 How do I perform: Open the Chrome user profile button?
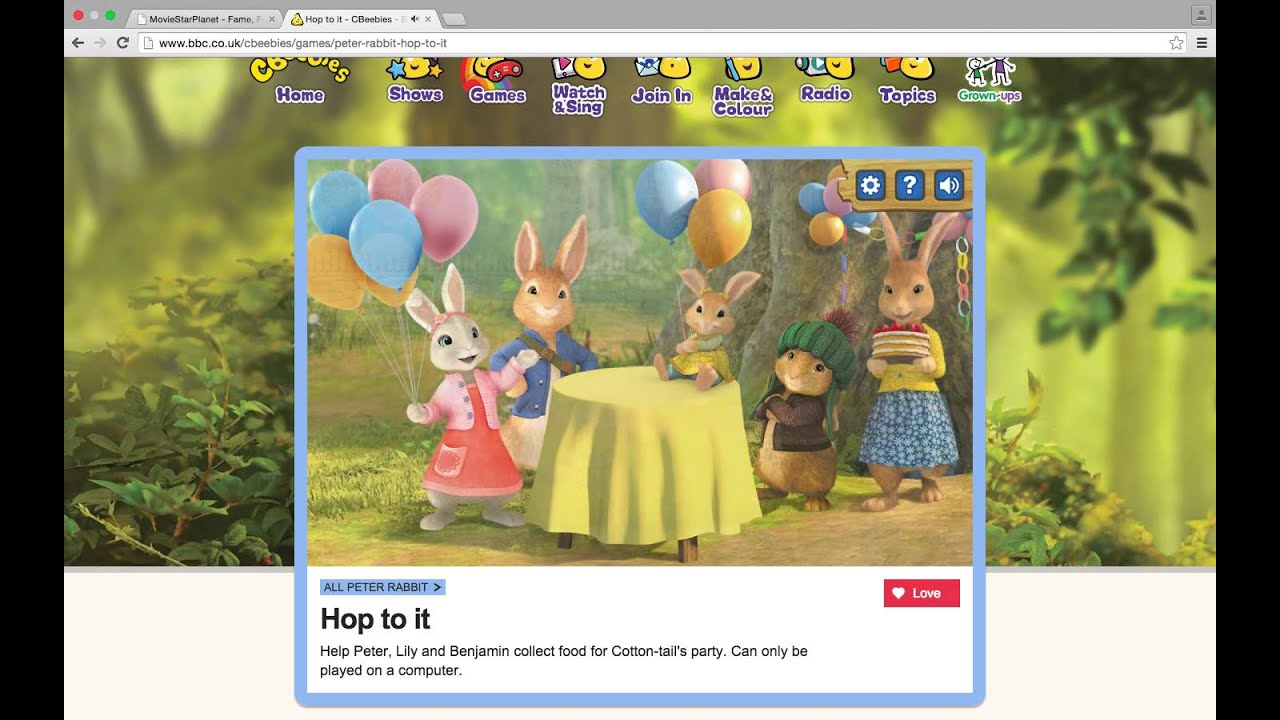click(1201, 15)
